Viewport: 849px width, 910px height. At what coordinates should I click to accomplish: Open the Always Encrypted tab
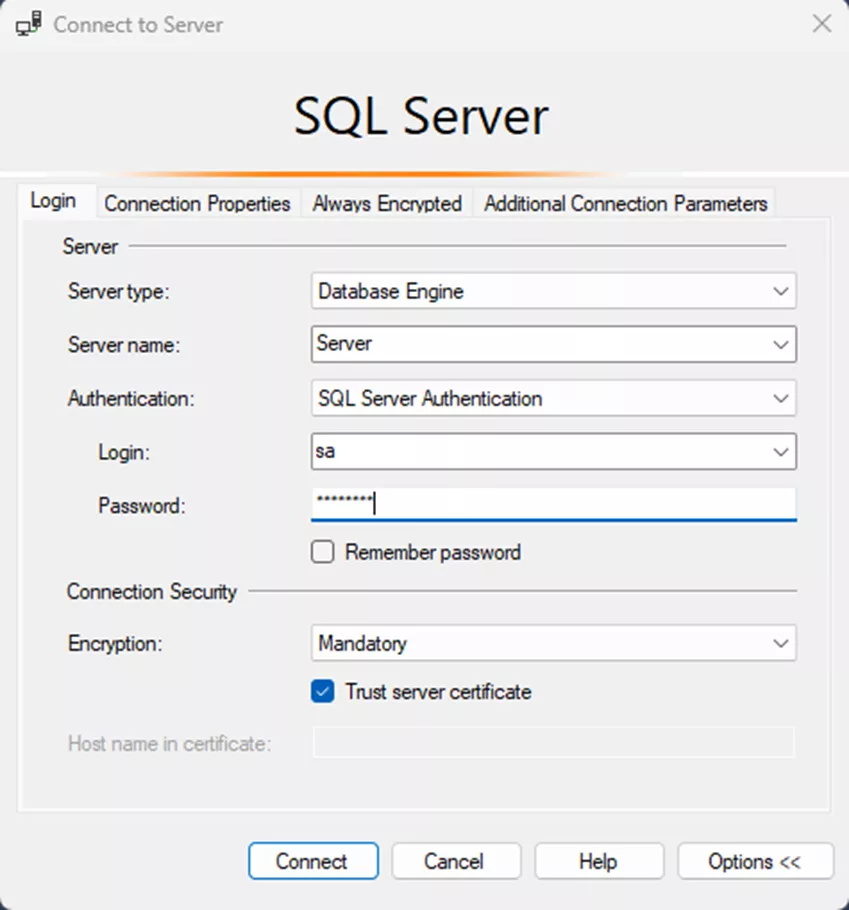point(387,204)
